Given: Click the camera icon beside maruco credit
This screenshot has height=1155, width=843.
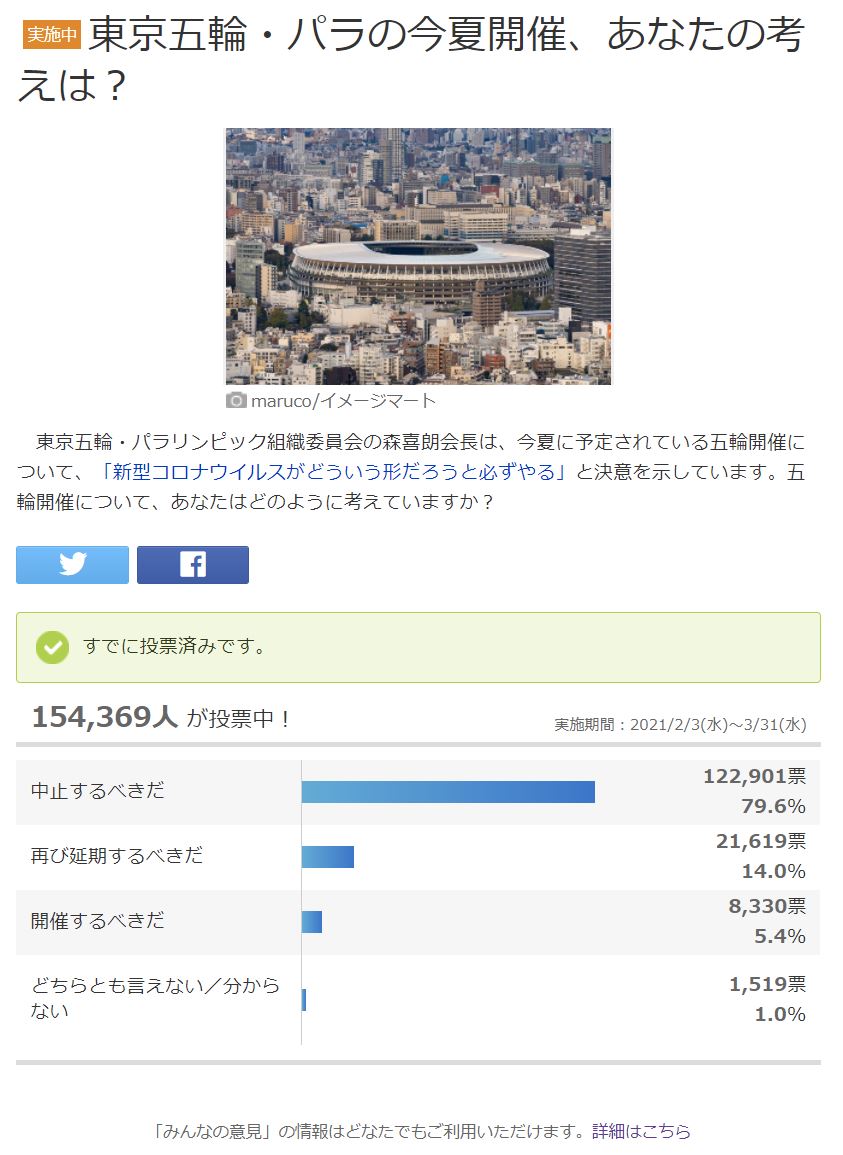Looking at the screenshot, I should 236,401.
